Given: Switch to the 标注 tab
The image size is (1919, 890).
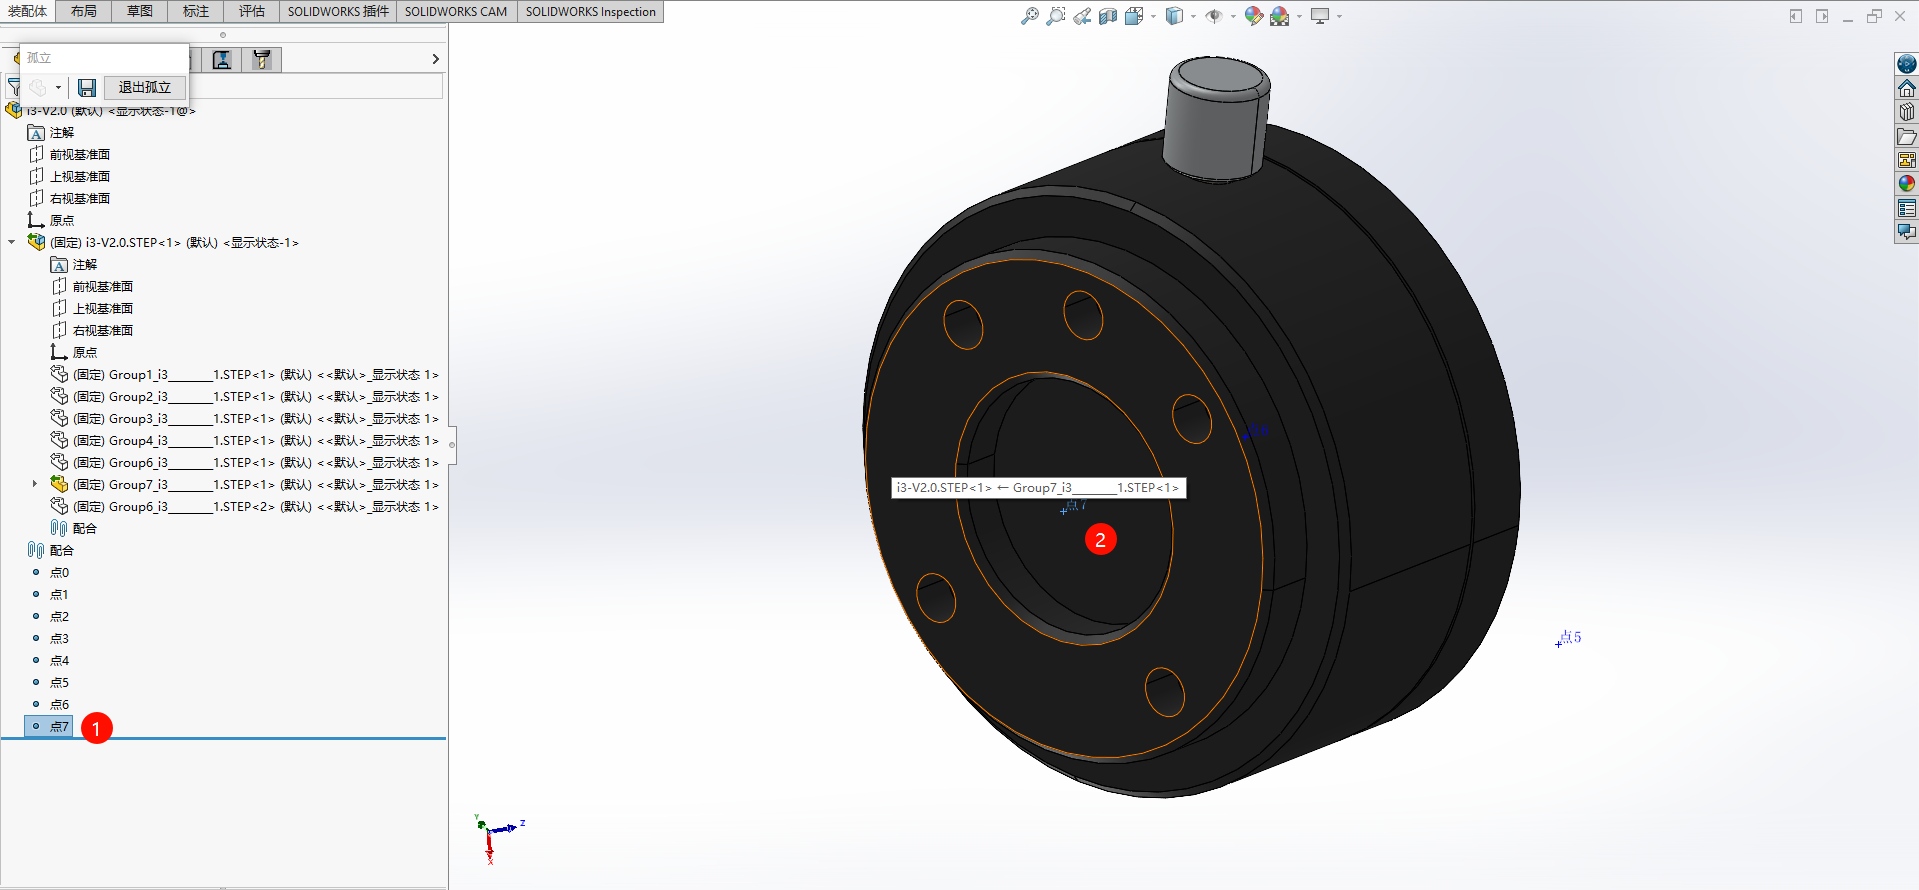Looking at the screenshot, I should pyautogui.click(x=196, y=11).
